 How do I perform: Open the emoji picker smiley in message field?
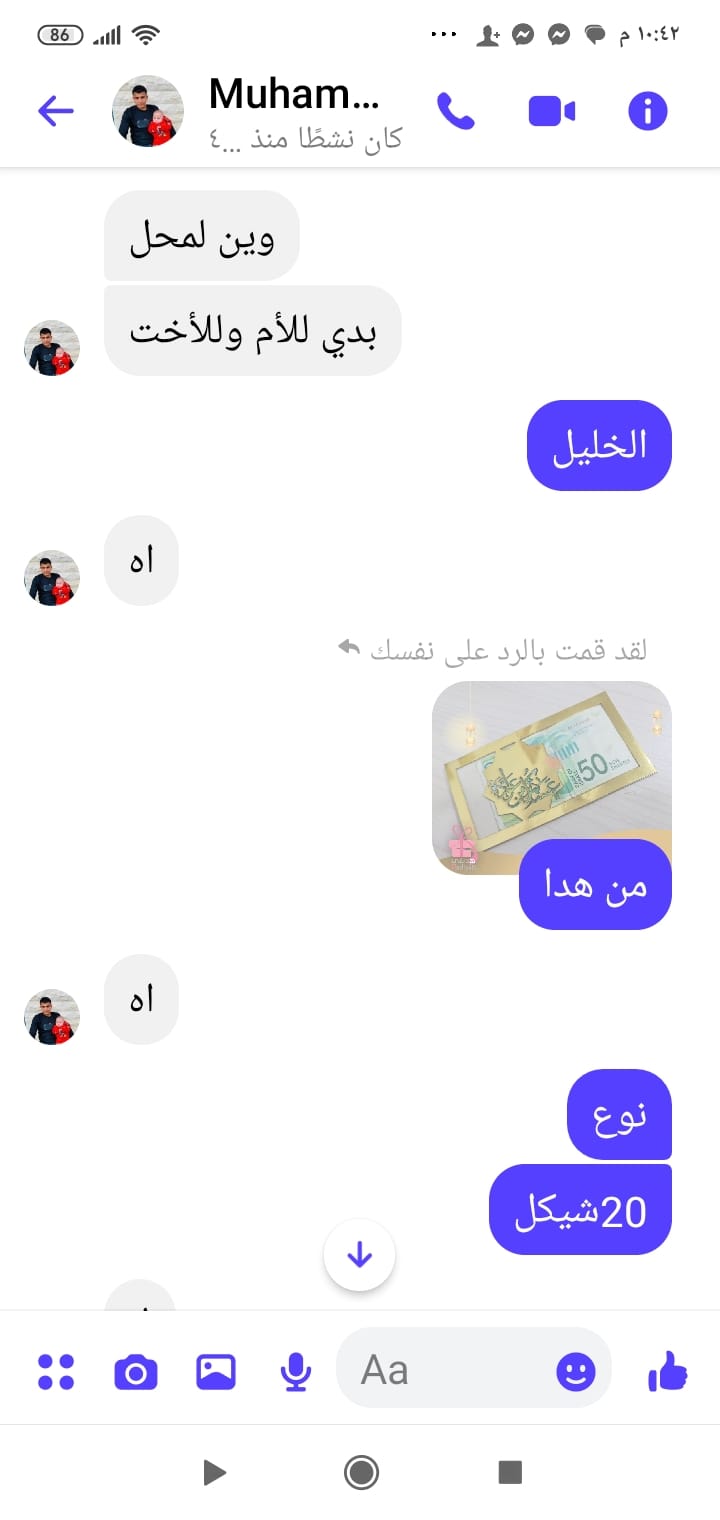tap(576, 1371)
